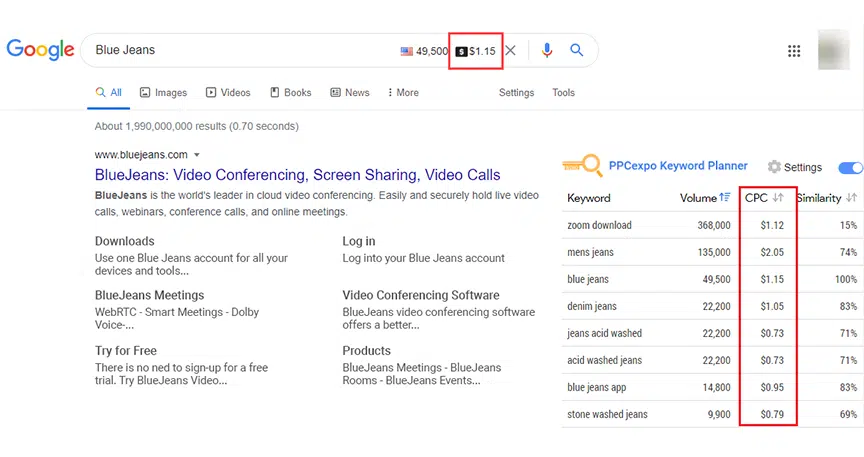Open the BlueJeans Meetings sitelink
Image resolution: width=864 pixels, height=457 pixels.
(x=149, y=295)
